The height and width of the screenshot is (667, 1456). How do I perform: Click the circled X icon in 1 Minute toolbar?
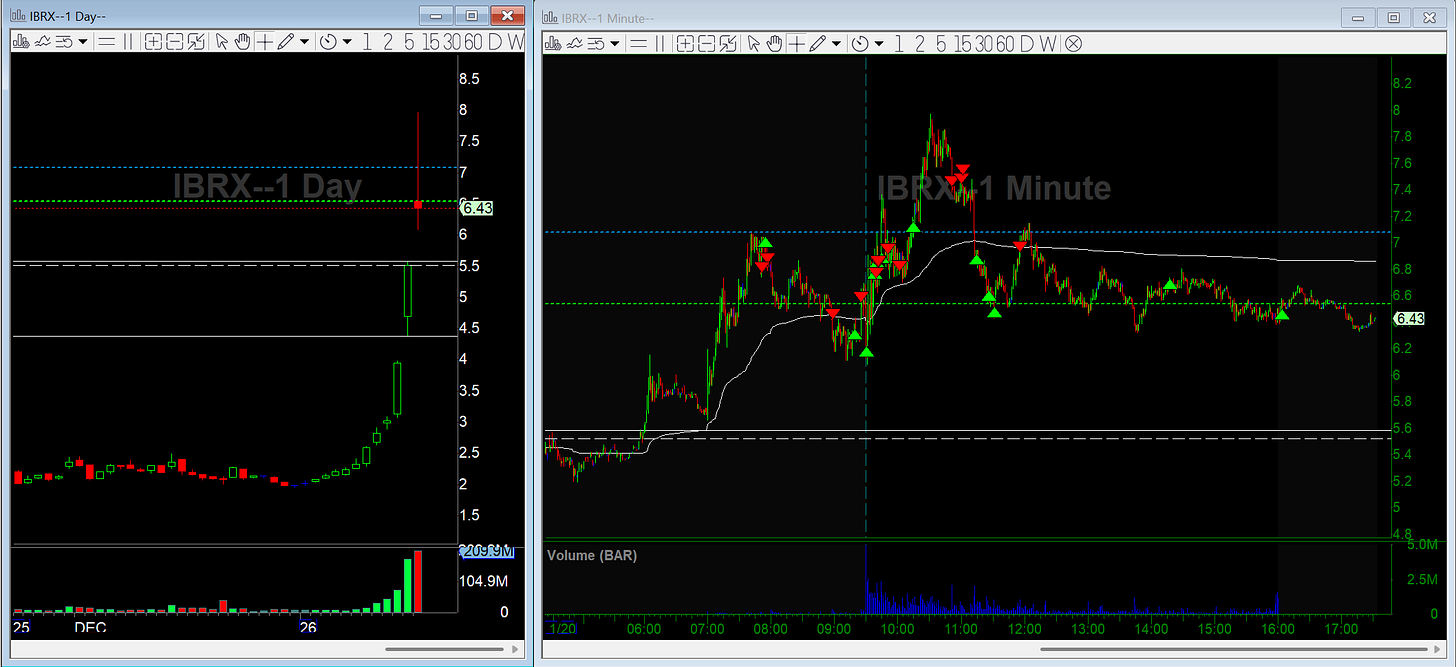point(1073,43)
